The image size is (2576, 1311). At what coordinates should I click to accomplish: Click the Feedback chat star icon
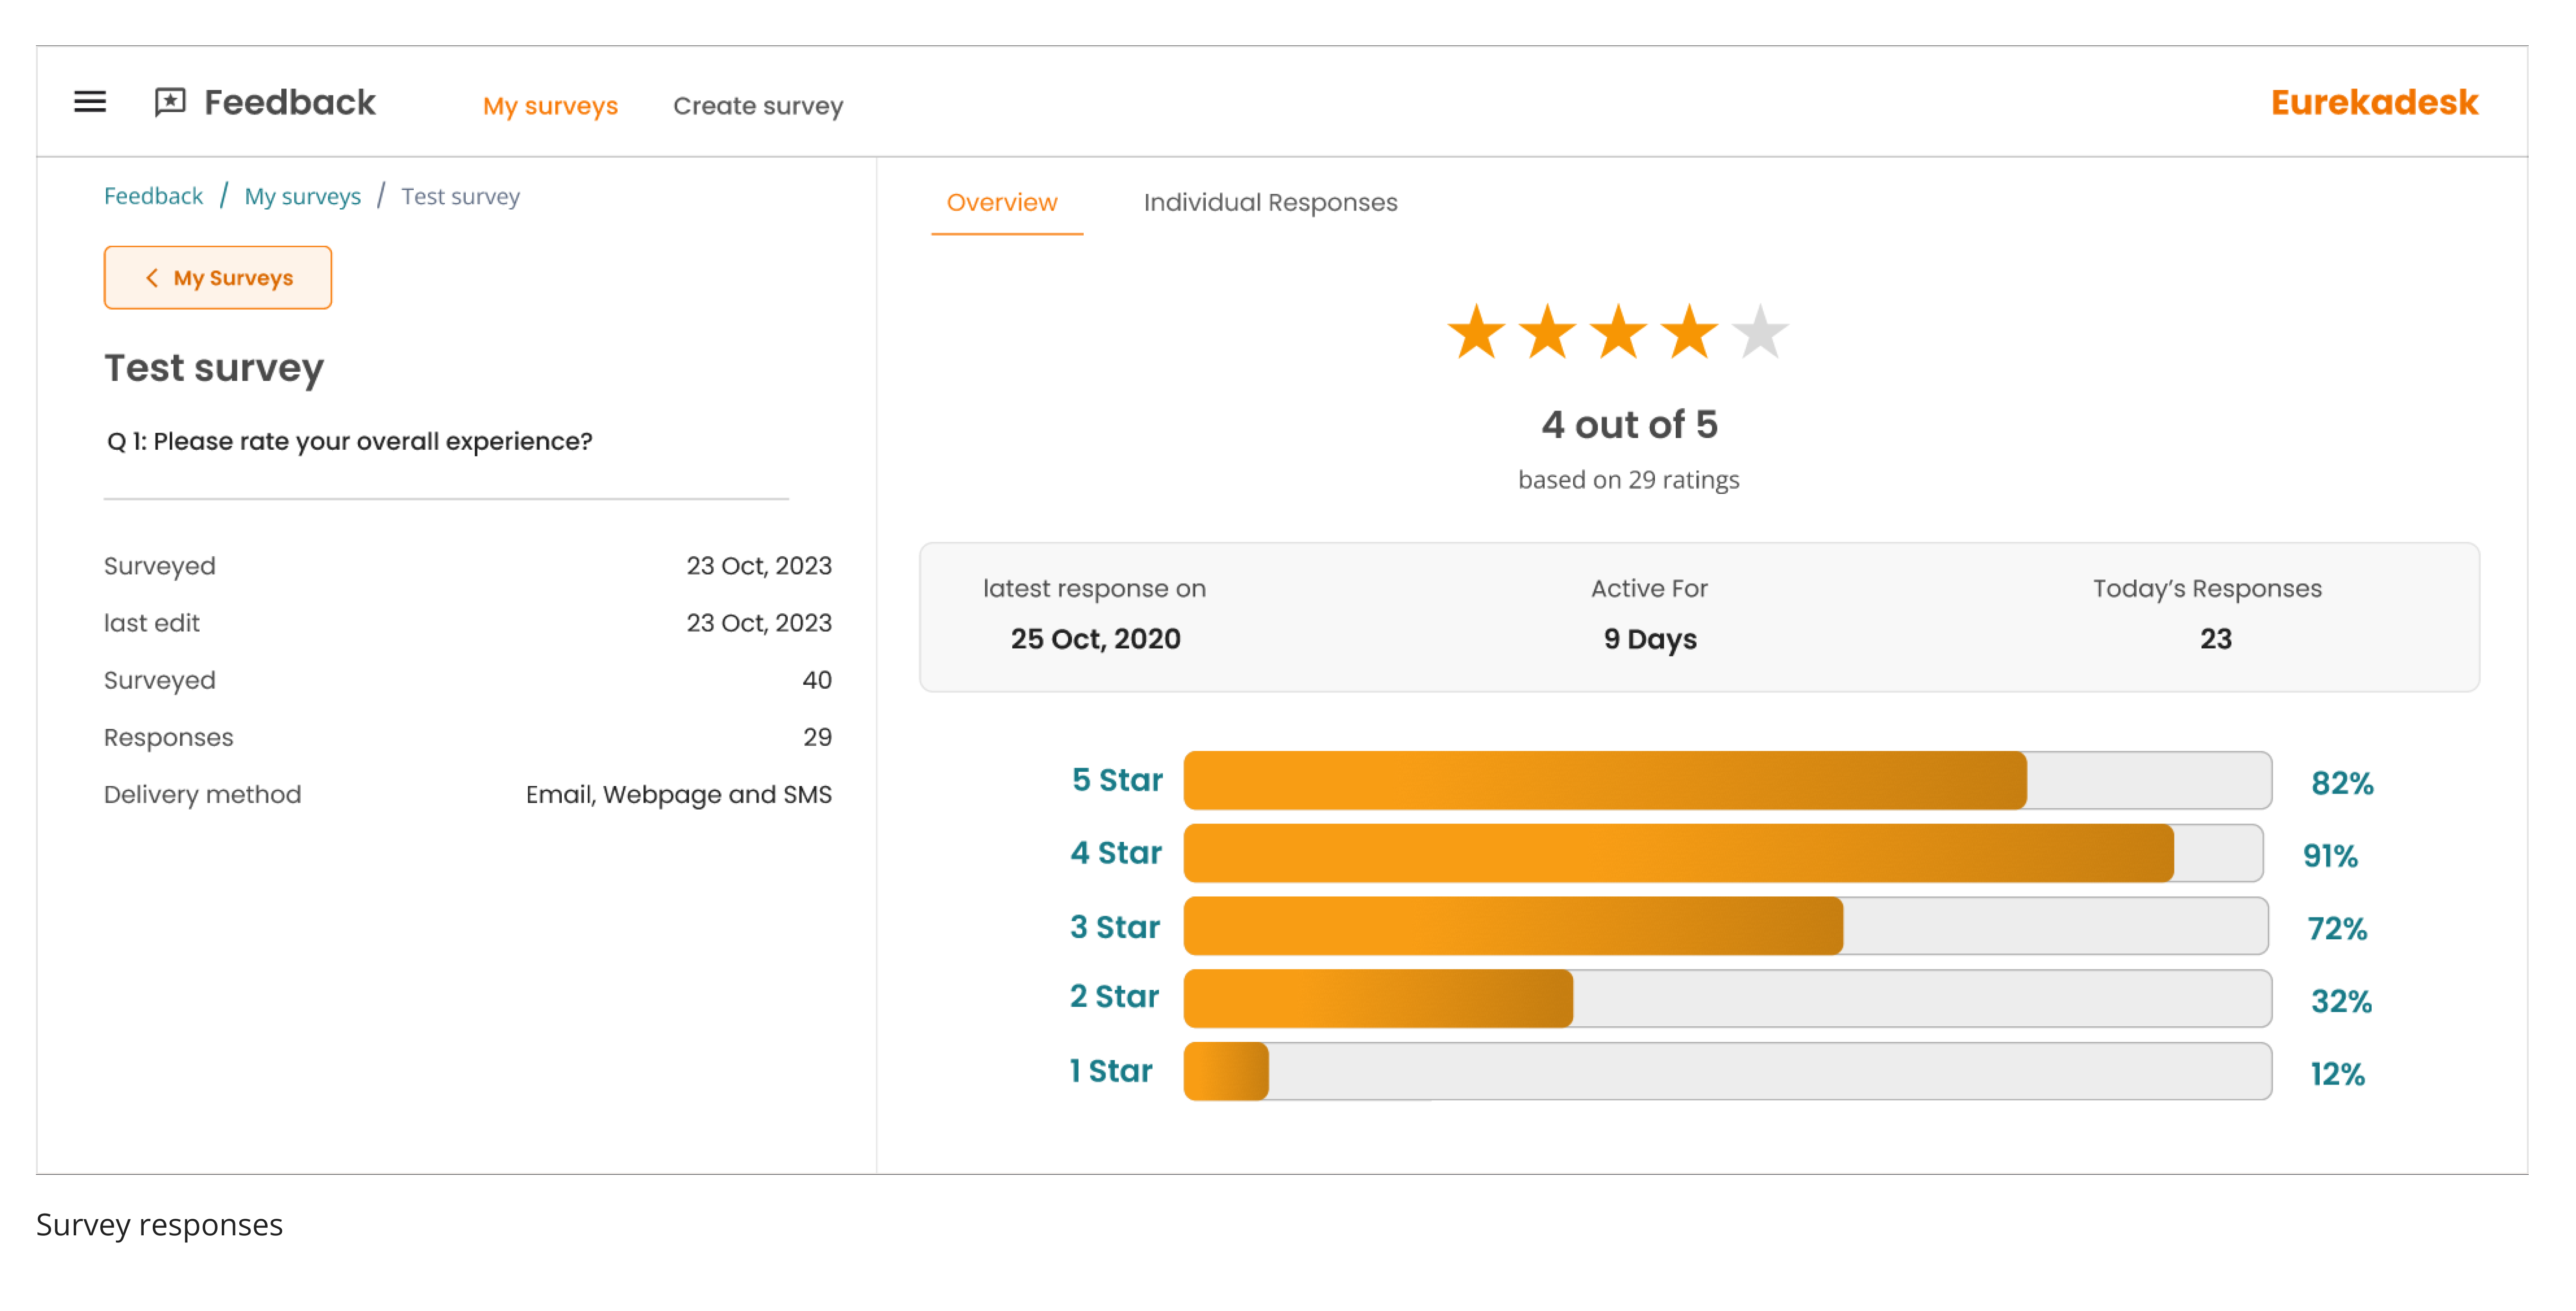[170, 102]
